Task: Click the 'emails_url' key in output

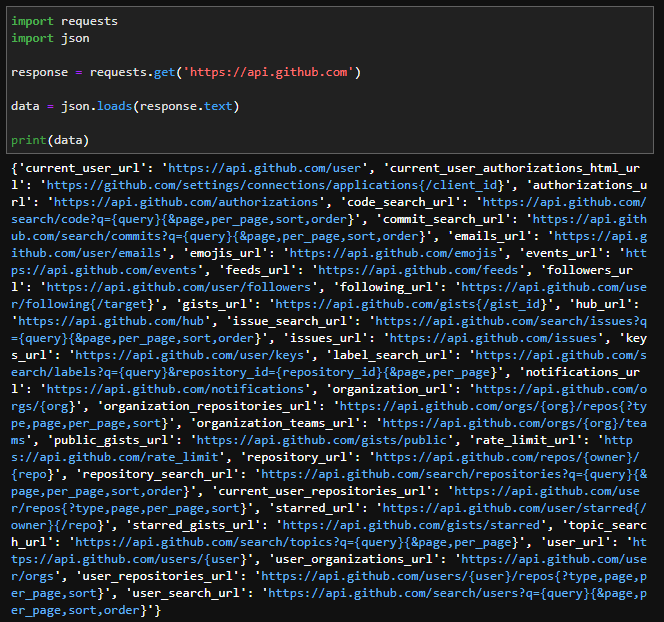Action: tap(490, 236)
